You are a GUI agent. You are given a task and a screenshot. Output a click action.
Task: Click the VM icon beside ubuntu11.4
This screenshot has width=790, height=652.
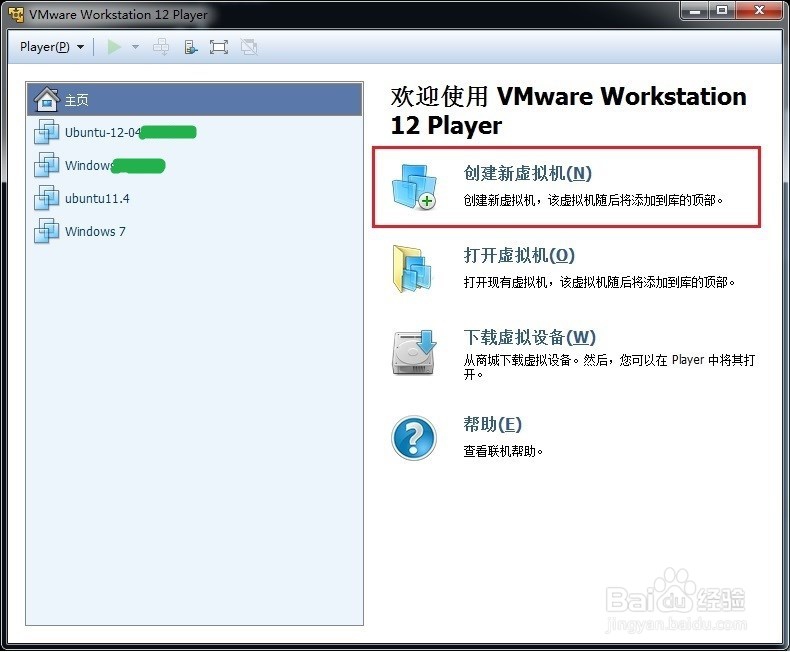[x=46, y=198]
